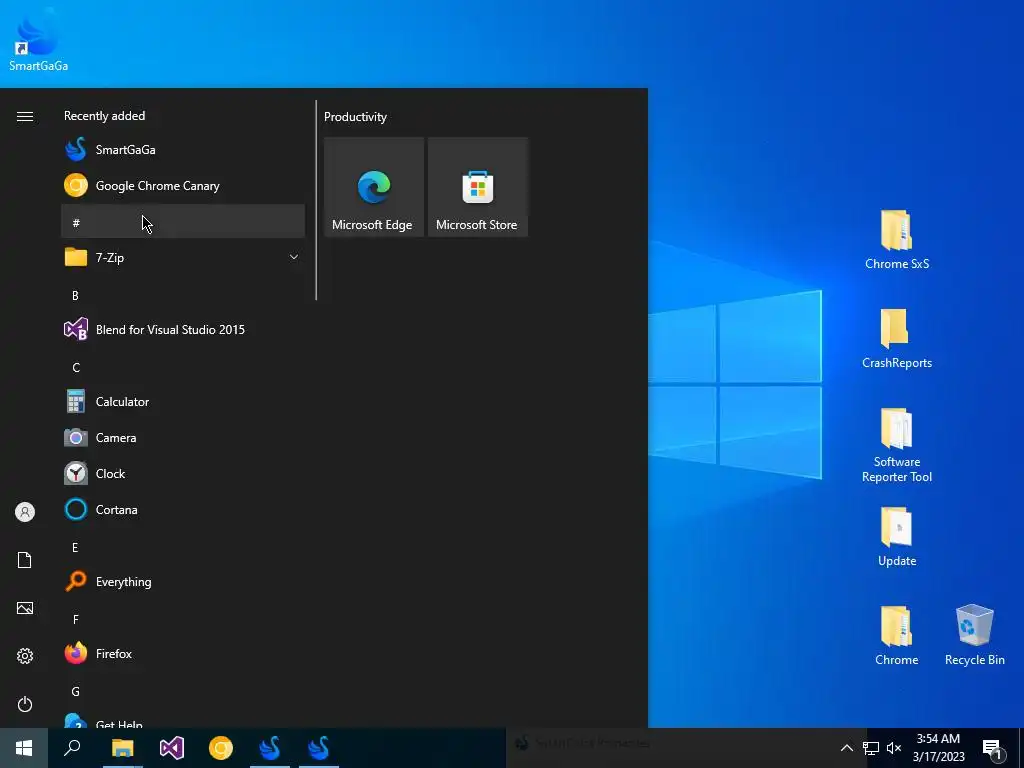Open taskbar Search magnifier
The width and height of the screenshot is (1024, 768).
click(x=72, y=748)
